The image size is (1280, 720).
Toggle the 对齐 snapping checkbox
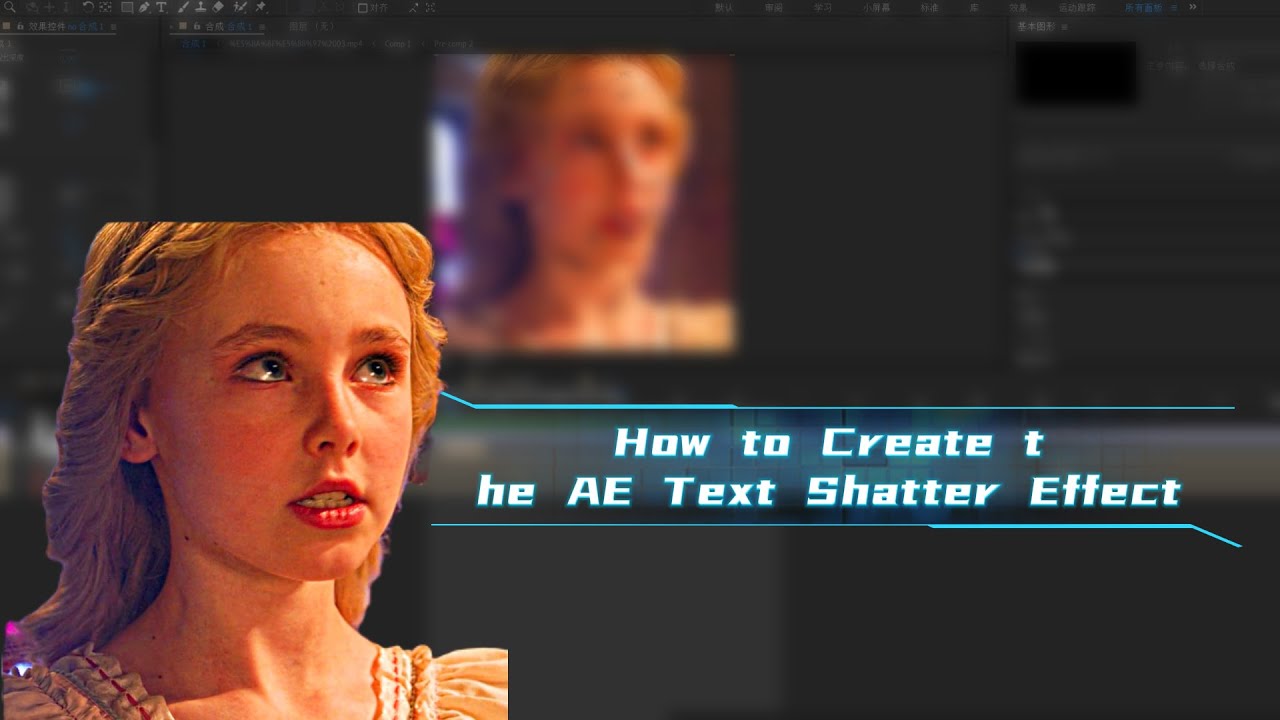coord(362,8)
